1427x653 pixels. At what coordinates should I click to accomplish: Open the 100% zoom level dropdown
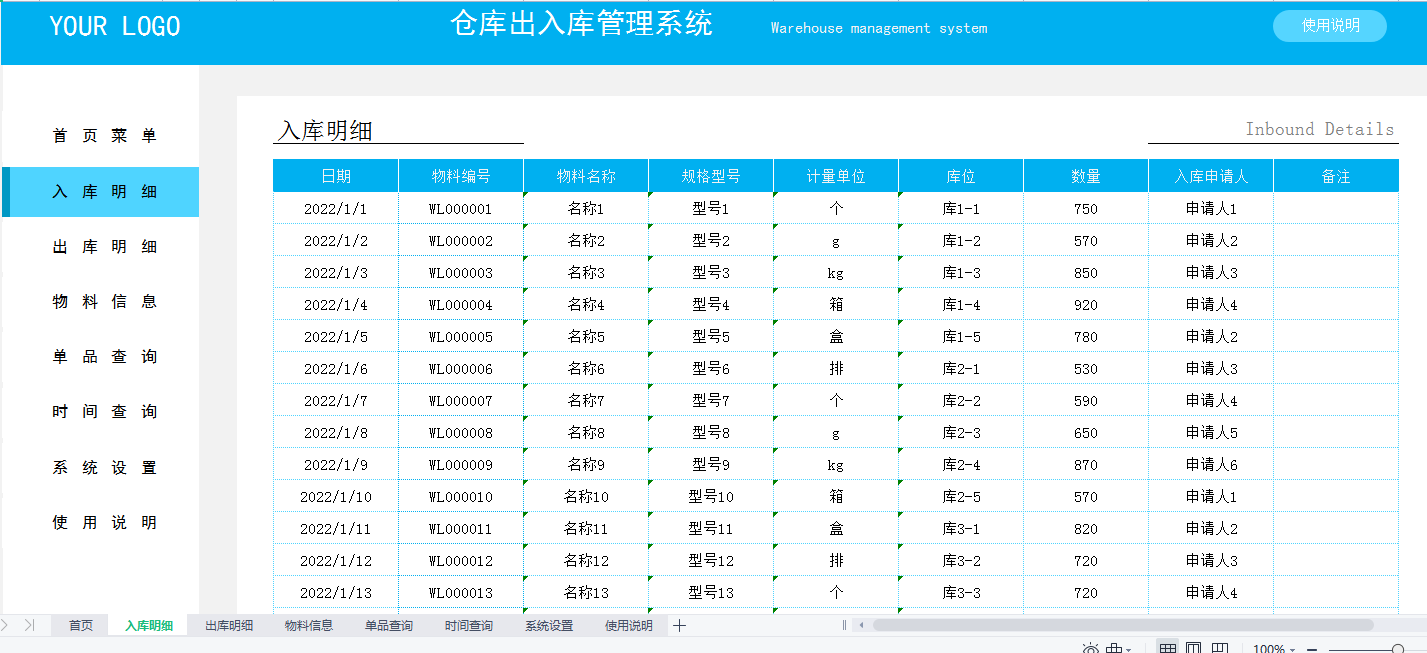pos(1274,649)
